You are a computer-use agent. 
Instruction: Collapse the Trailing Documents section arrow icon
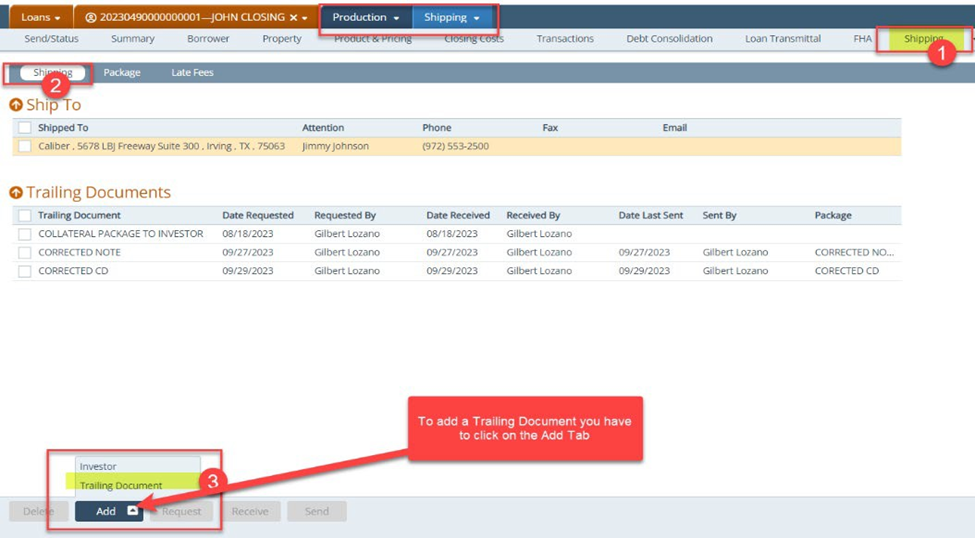click(16, 192)
